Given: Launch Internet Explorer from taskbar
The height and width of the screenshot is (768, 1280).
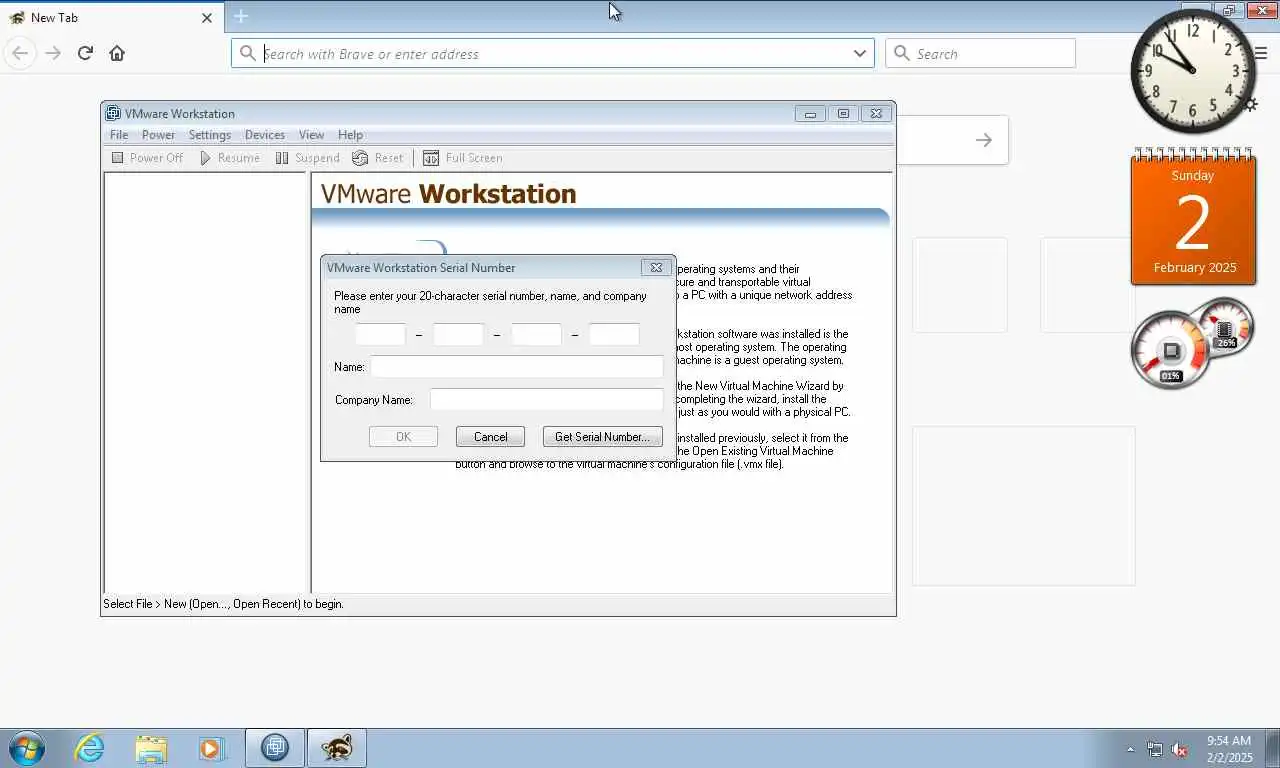Looking at the screenshot, I should [x=89, y=748].
